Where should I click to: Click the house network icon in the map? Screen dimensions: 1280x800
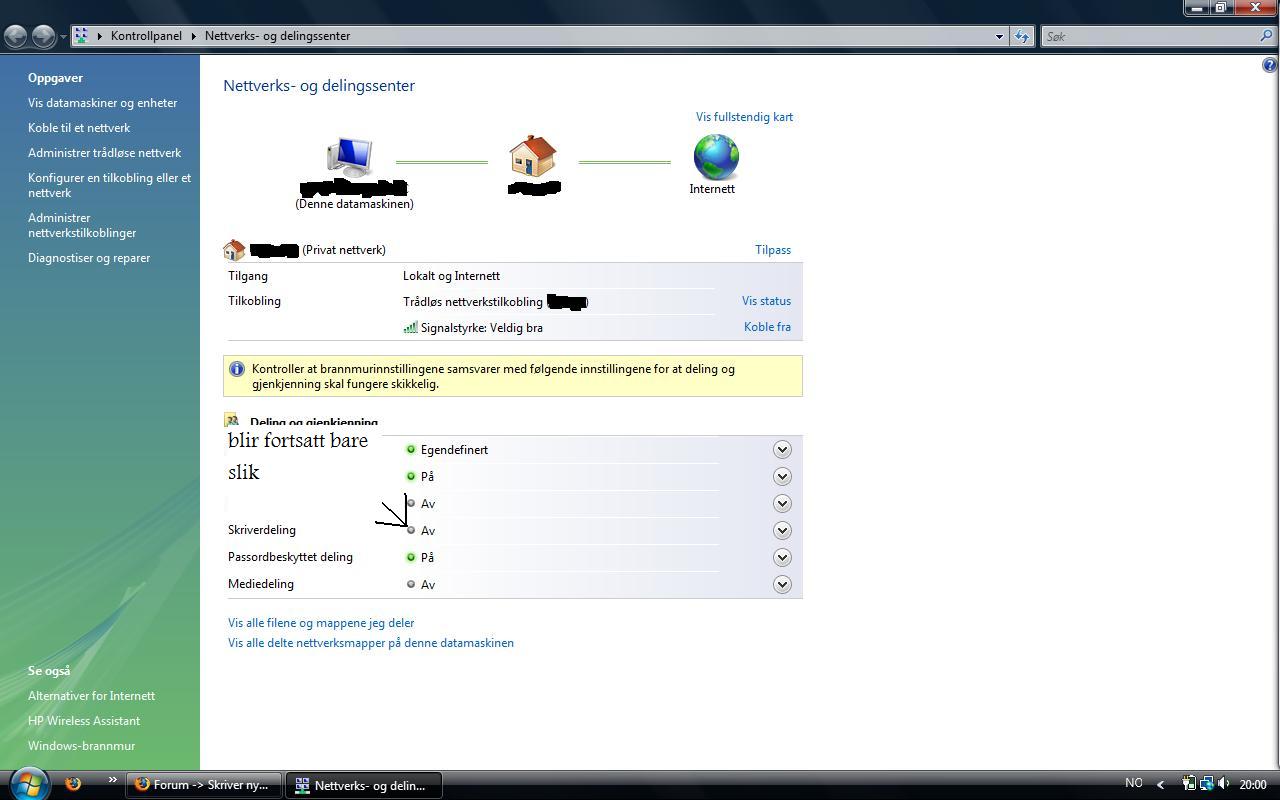(x=533, y=158)
